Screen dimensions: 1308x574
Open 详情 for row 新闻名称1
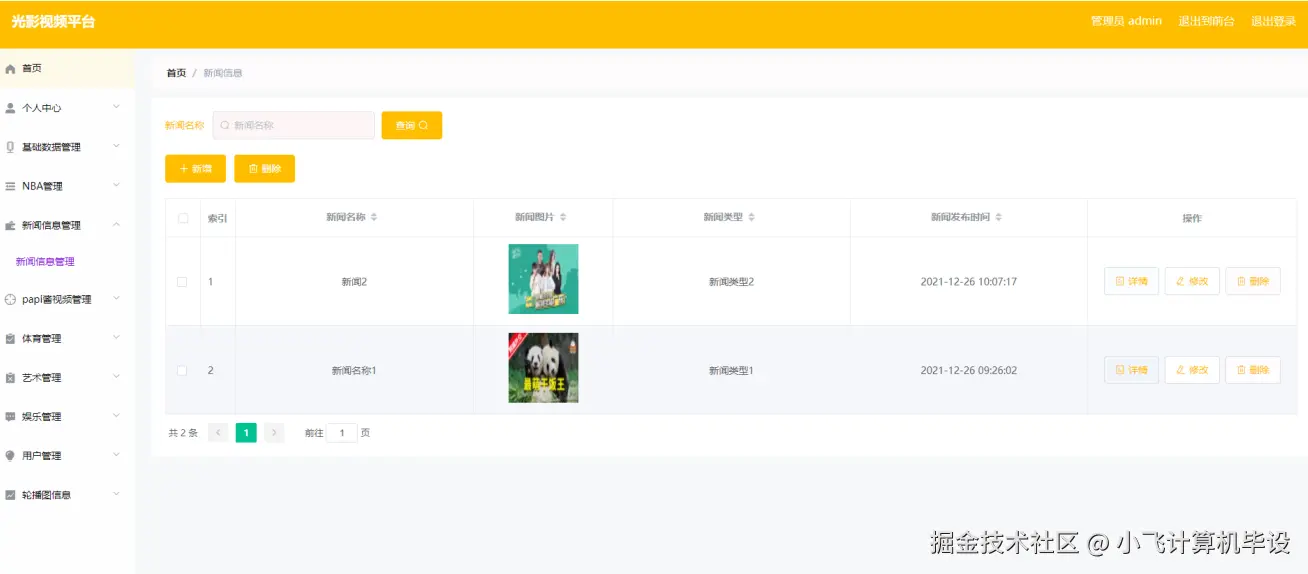[1131, 370]
